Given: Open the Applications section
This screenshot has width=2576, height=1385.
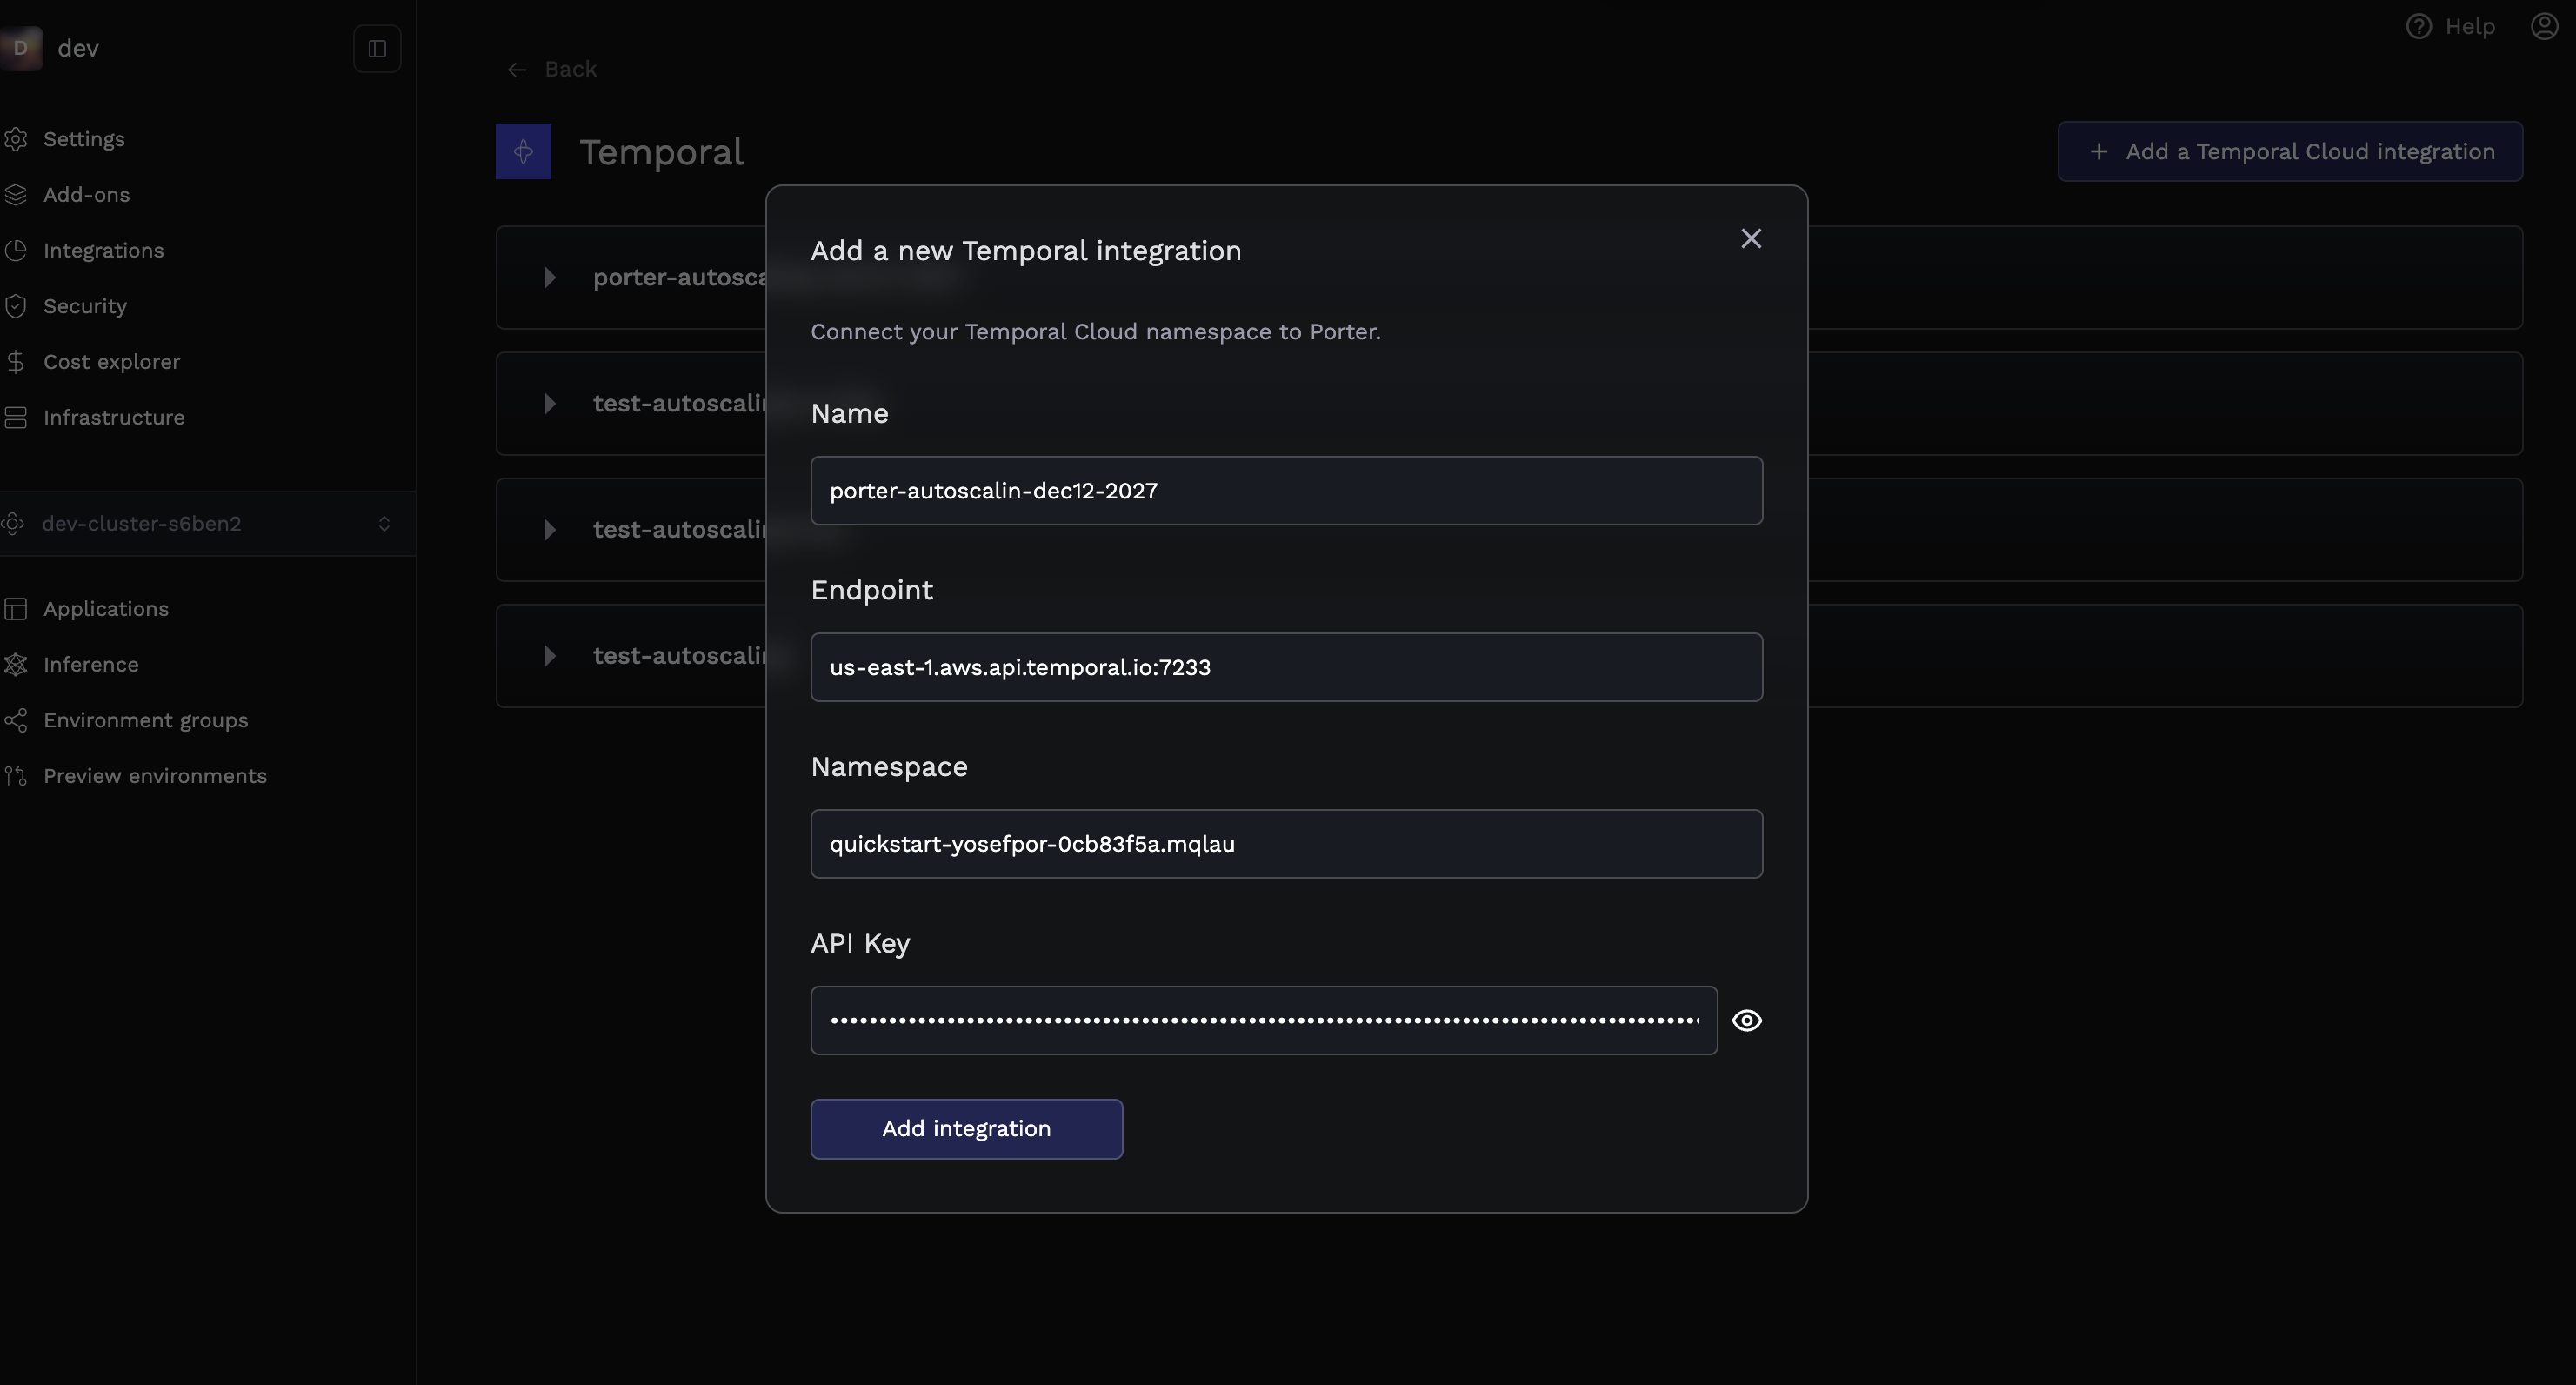Looking at the screenshot, I should [x=16, y=608].
